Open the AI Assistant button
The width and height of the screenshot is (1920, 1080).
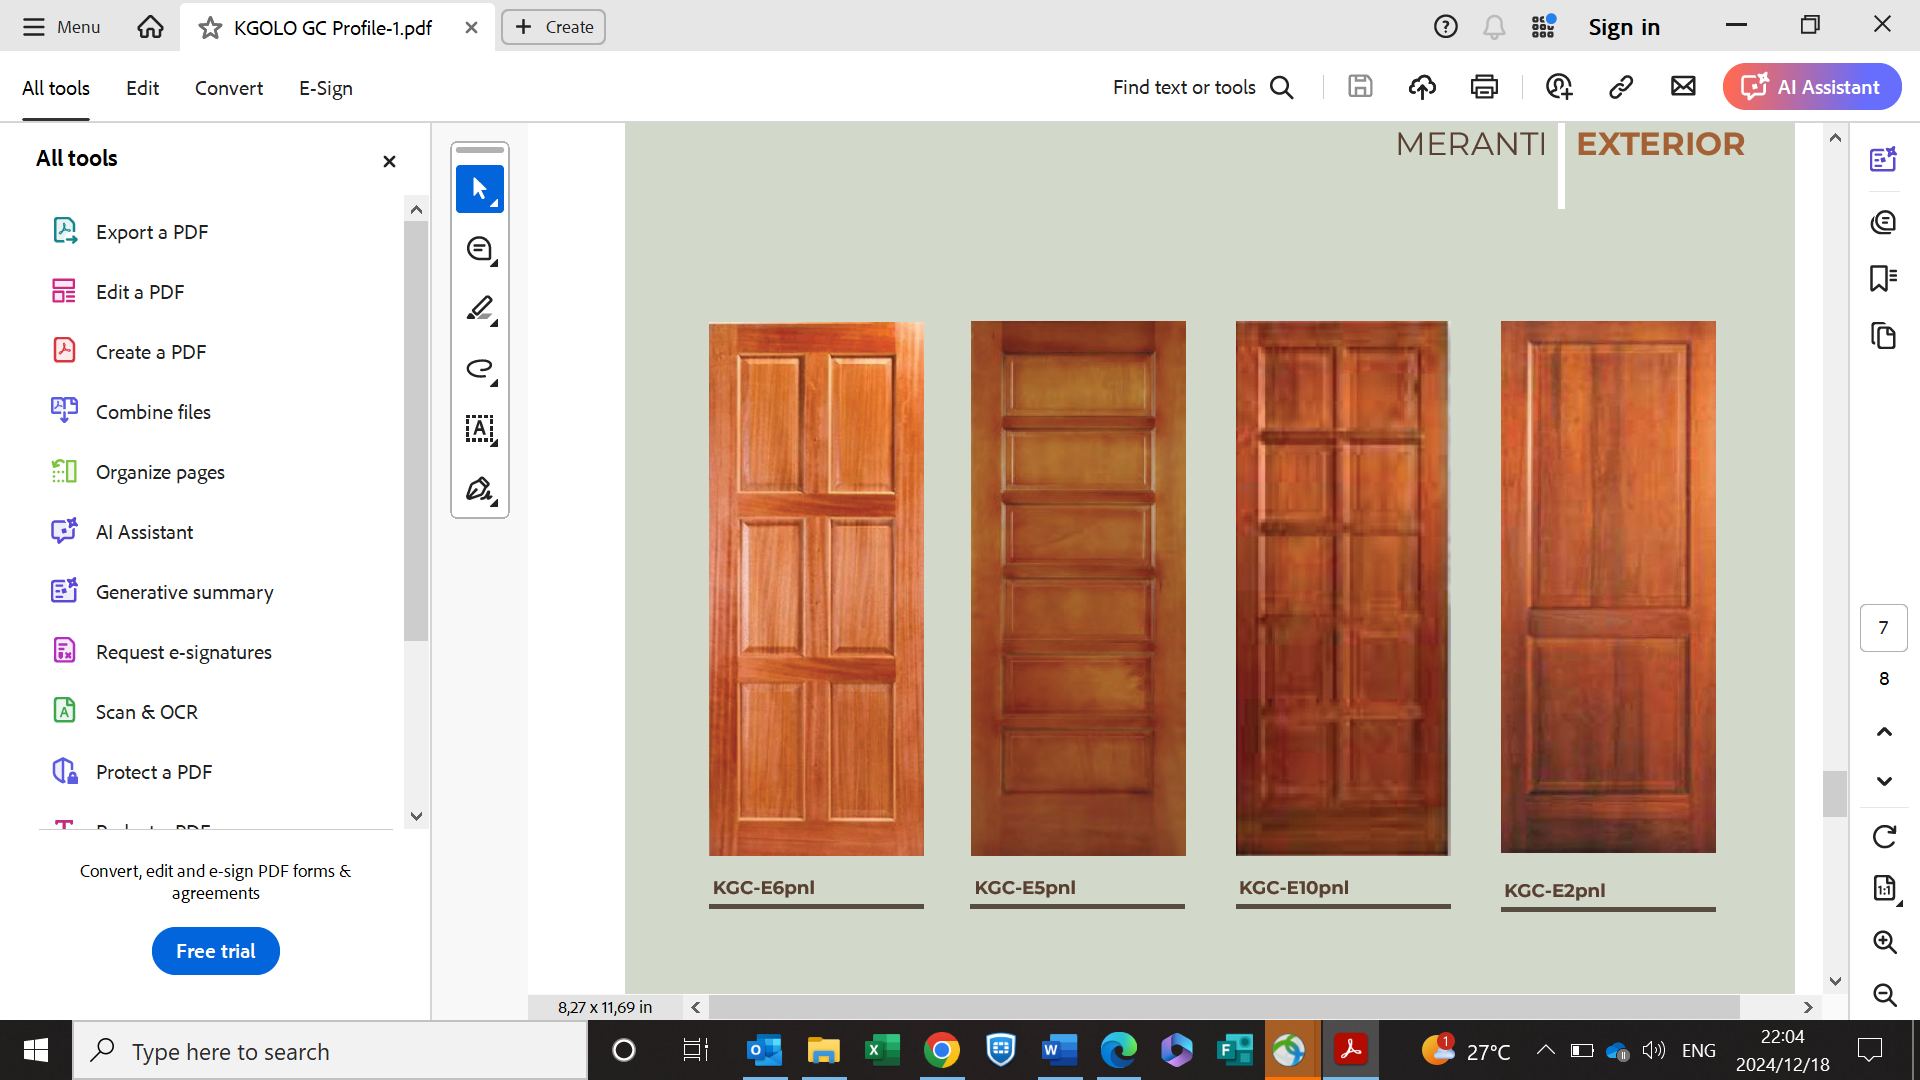pyautogui.click(x=1811, y=87)
